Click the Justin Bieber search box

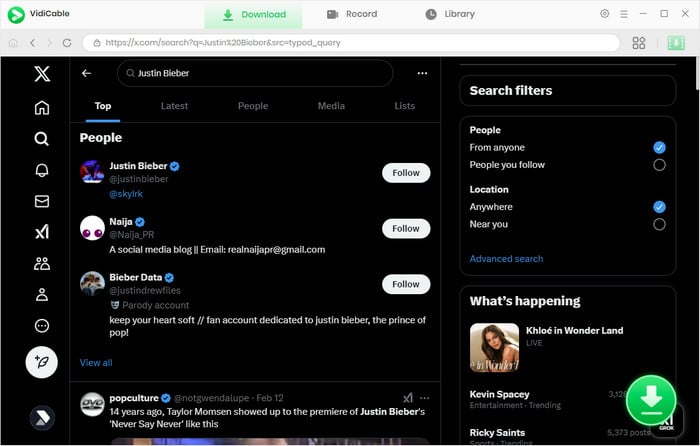coord(255,73)
